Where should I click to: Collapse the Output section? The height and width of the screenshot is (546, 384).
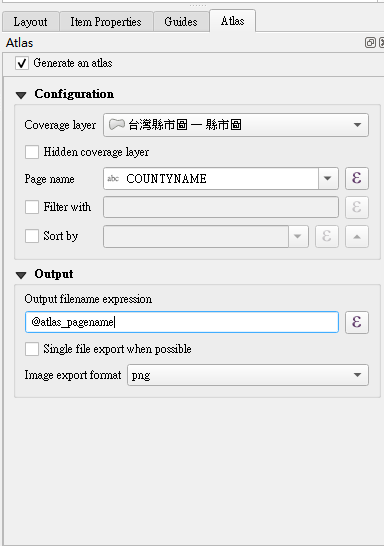click(21, 275)
